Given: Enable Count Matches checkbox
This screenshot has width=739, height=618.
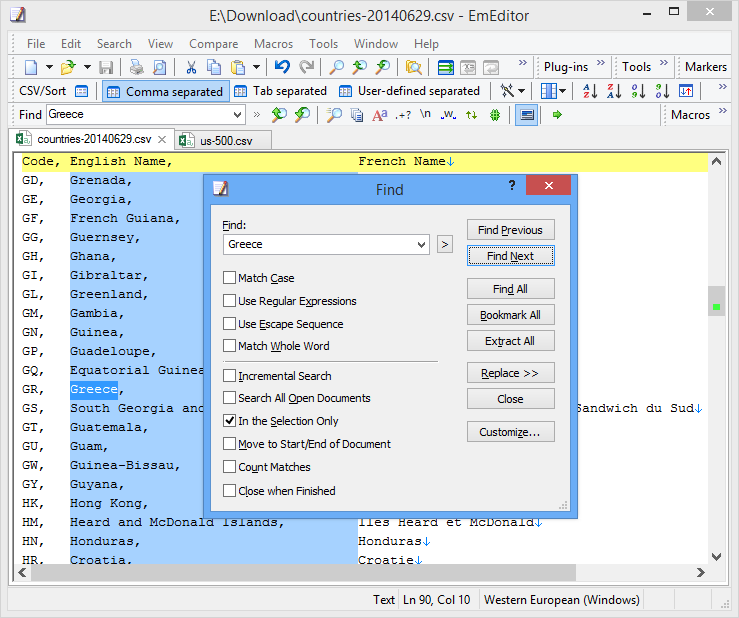Looking at the screenshot, I should (x=230, y=467).
